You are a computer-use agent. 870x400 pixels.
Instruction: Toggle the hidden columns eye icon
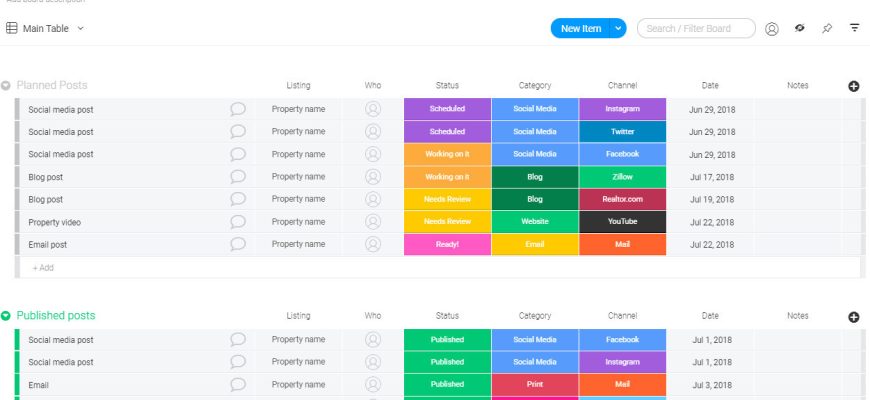tap(800, 28)
